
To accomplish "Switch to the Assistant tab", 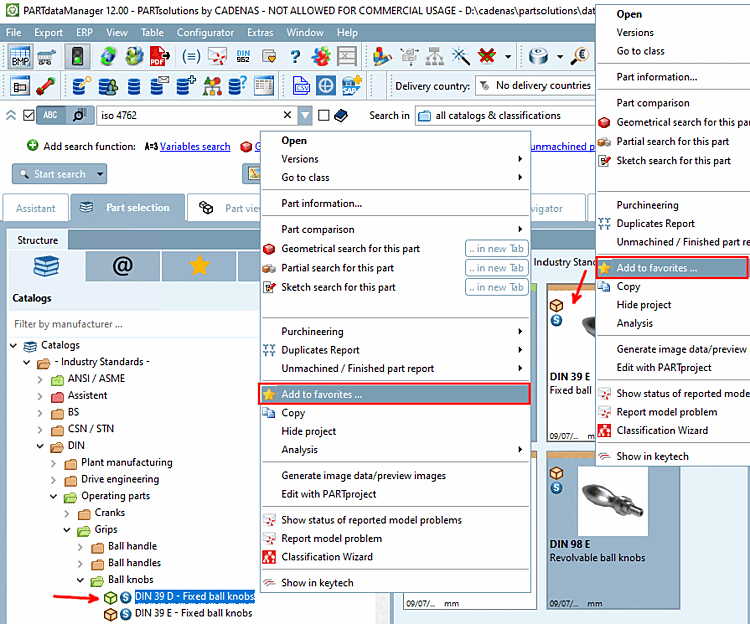I will 36,208.
